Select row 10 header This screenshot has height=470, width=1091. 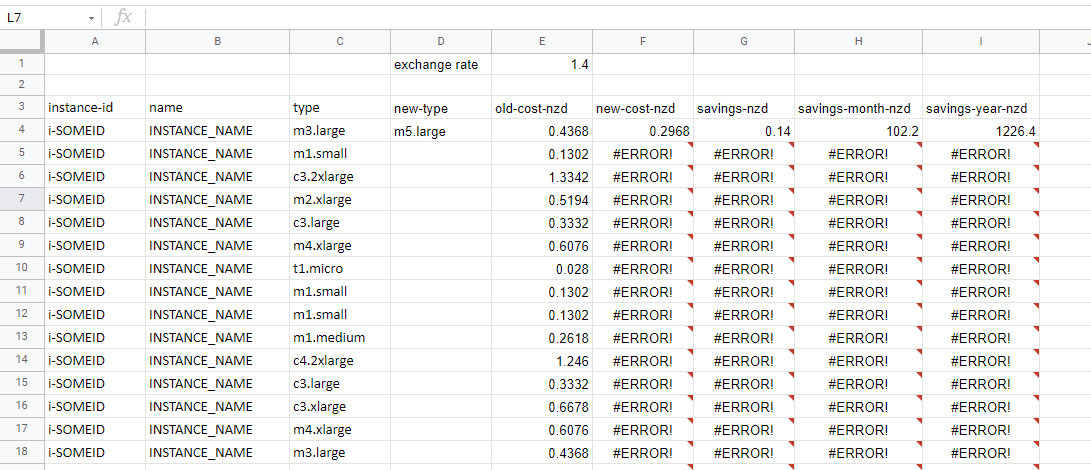click(x=21, y=268)
